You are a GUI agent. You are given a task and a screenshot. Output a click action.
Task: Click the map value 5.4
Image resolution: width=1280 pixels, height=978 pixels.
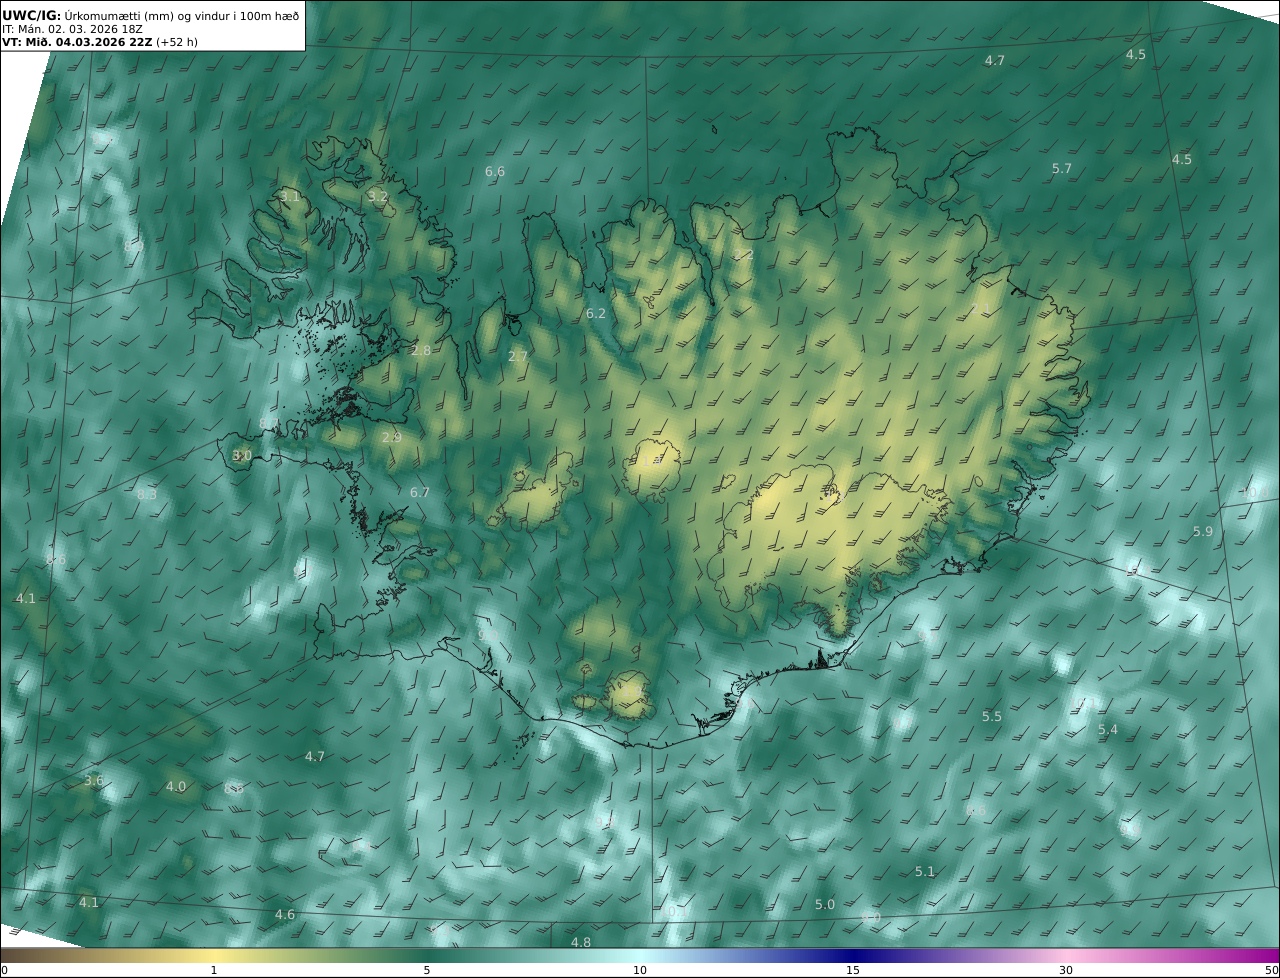coord(1108,730)
